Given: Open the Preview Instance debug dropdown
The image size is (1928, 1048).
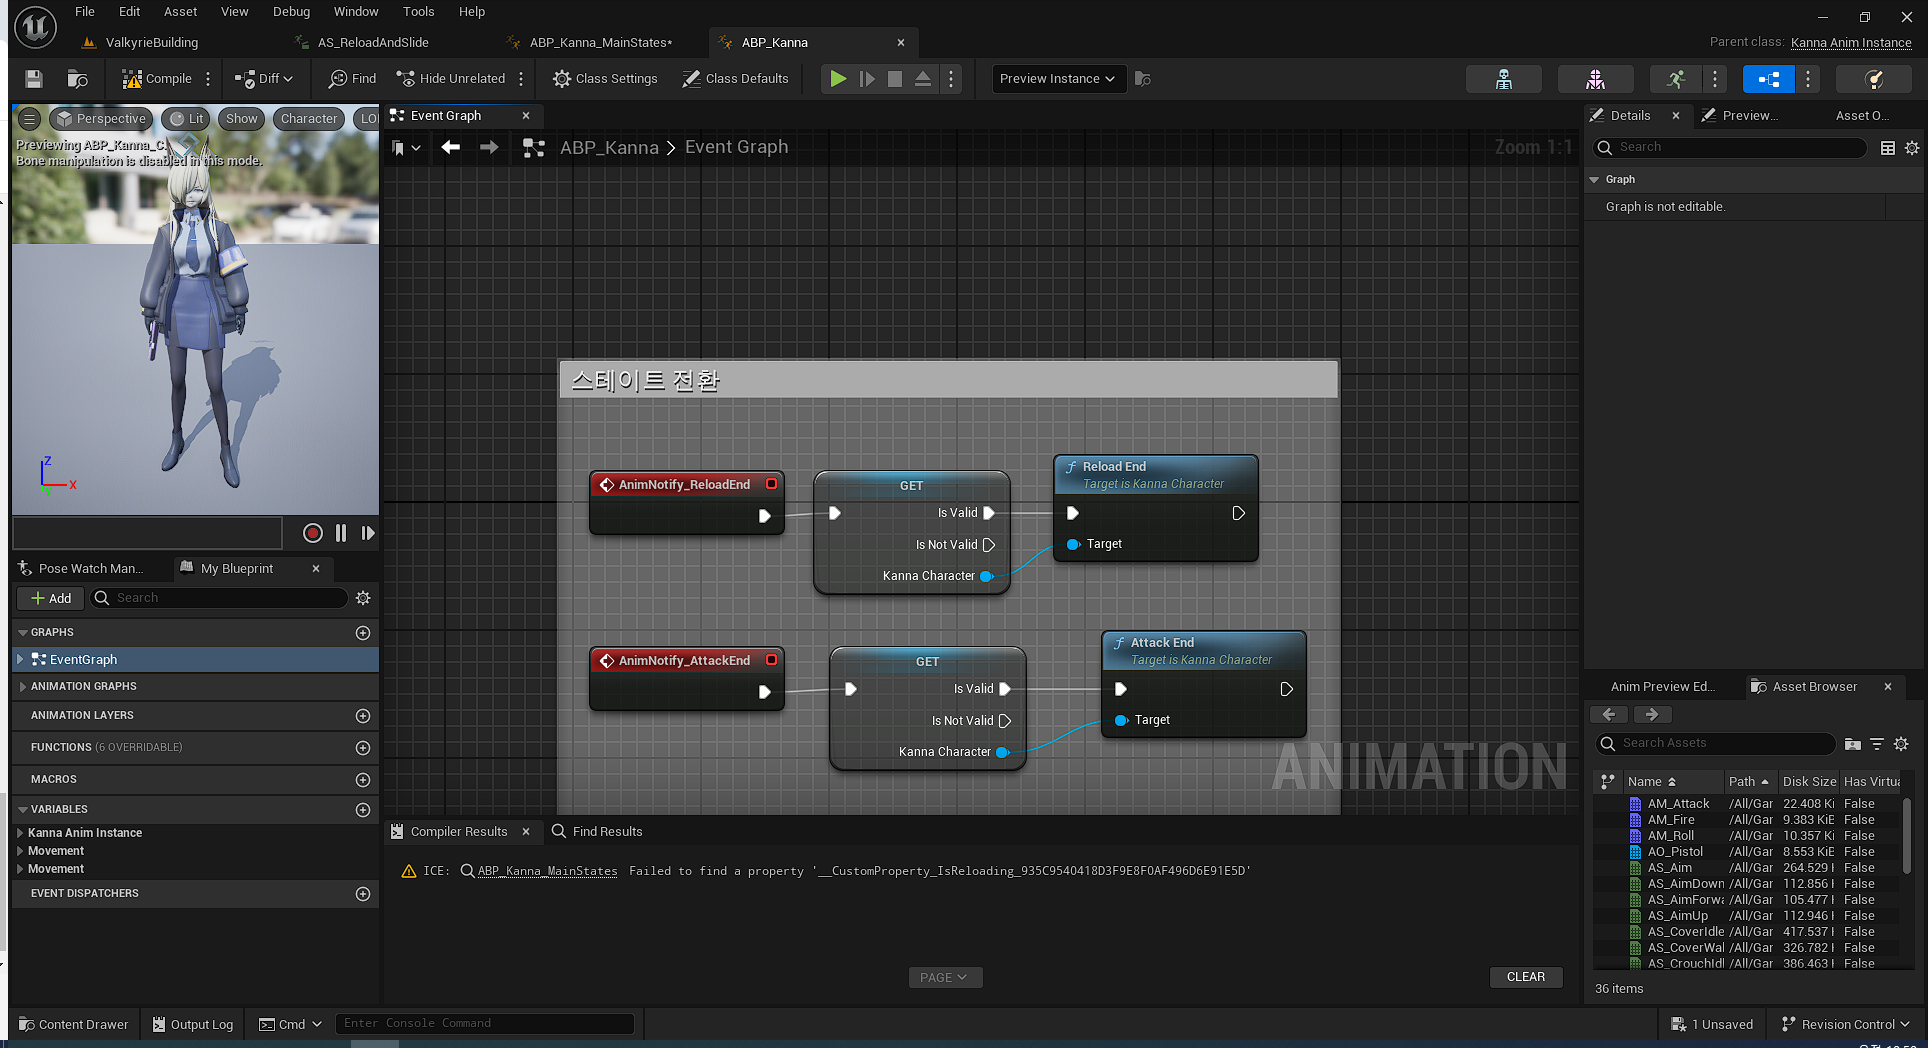Looking at the screenshot, I should [1058, 79].
